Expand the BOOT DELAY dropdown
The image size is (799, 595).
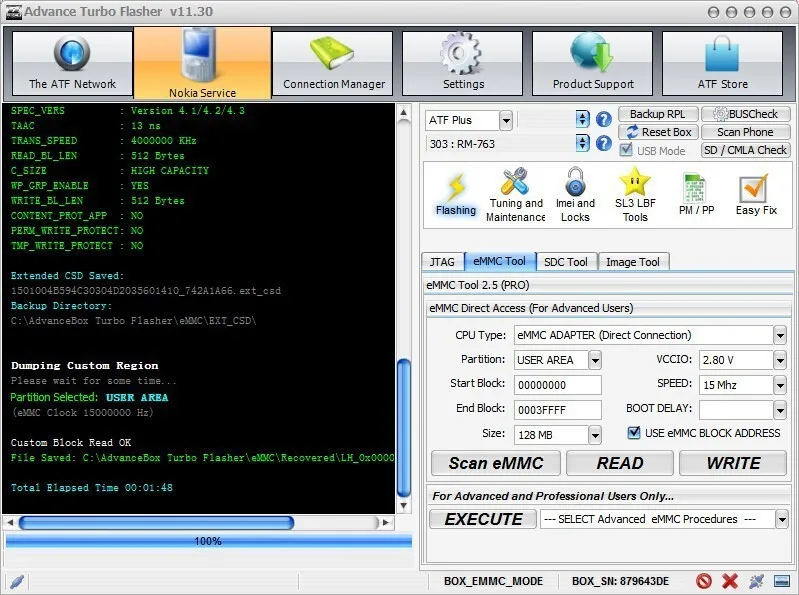click(x=780, y=410)
